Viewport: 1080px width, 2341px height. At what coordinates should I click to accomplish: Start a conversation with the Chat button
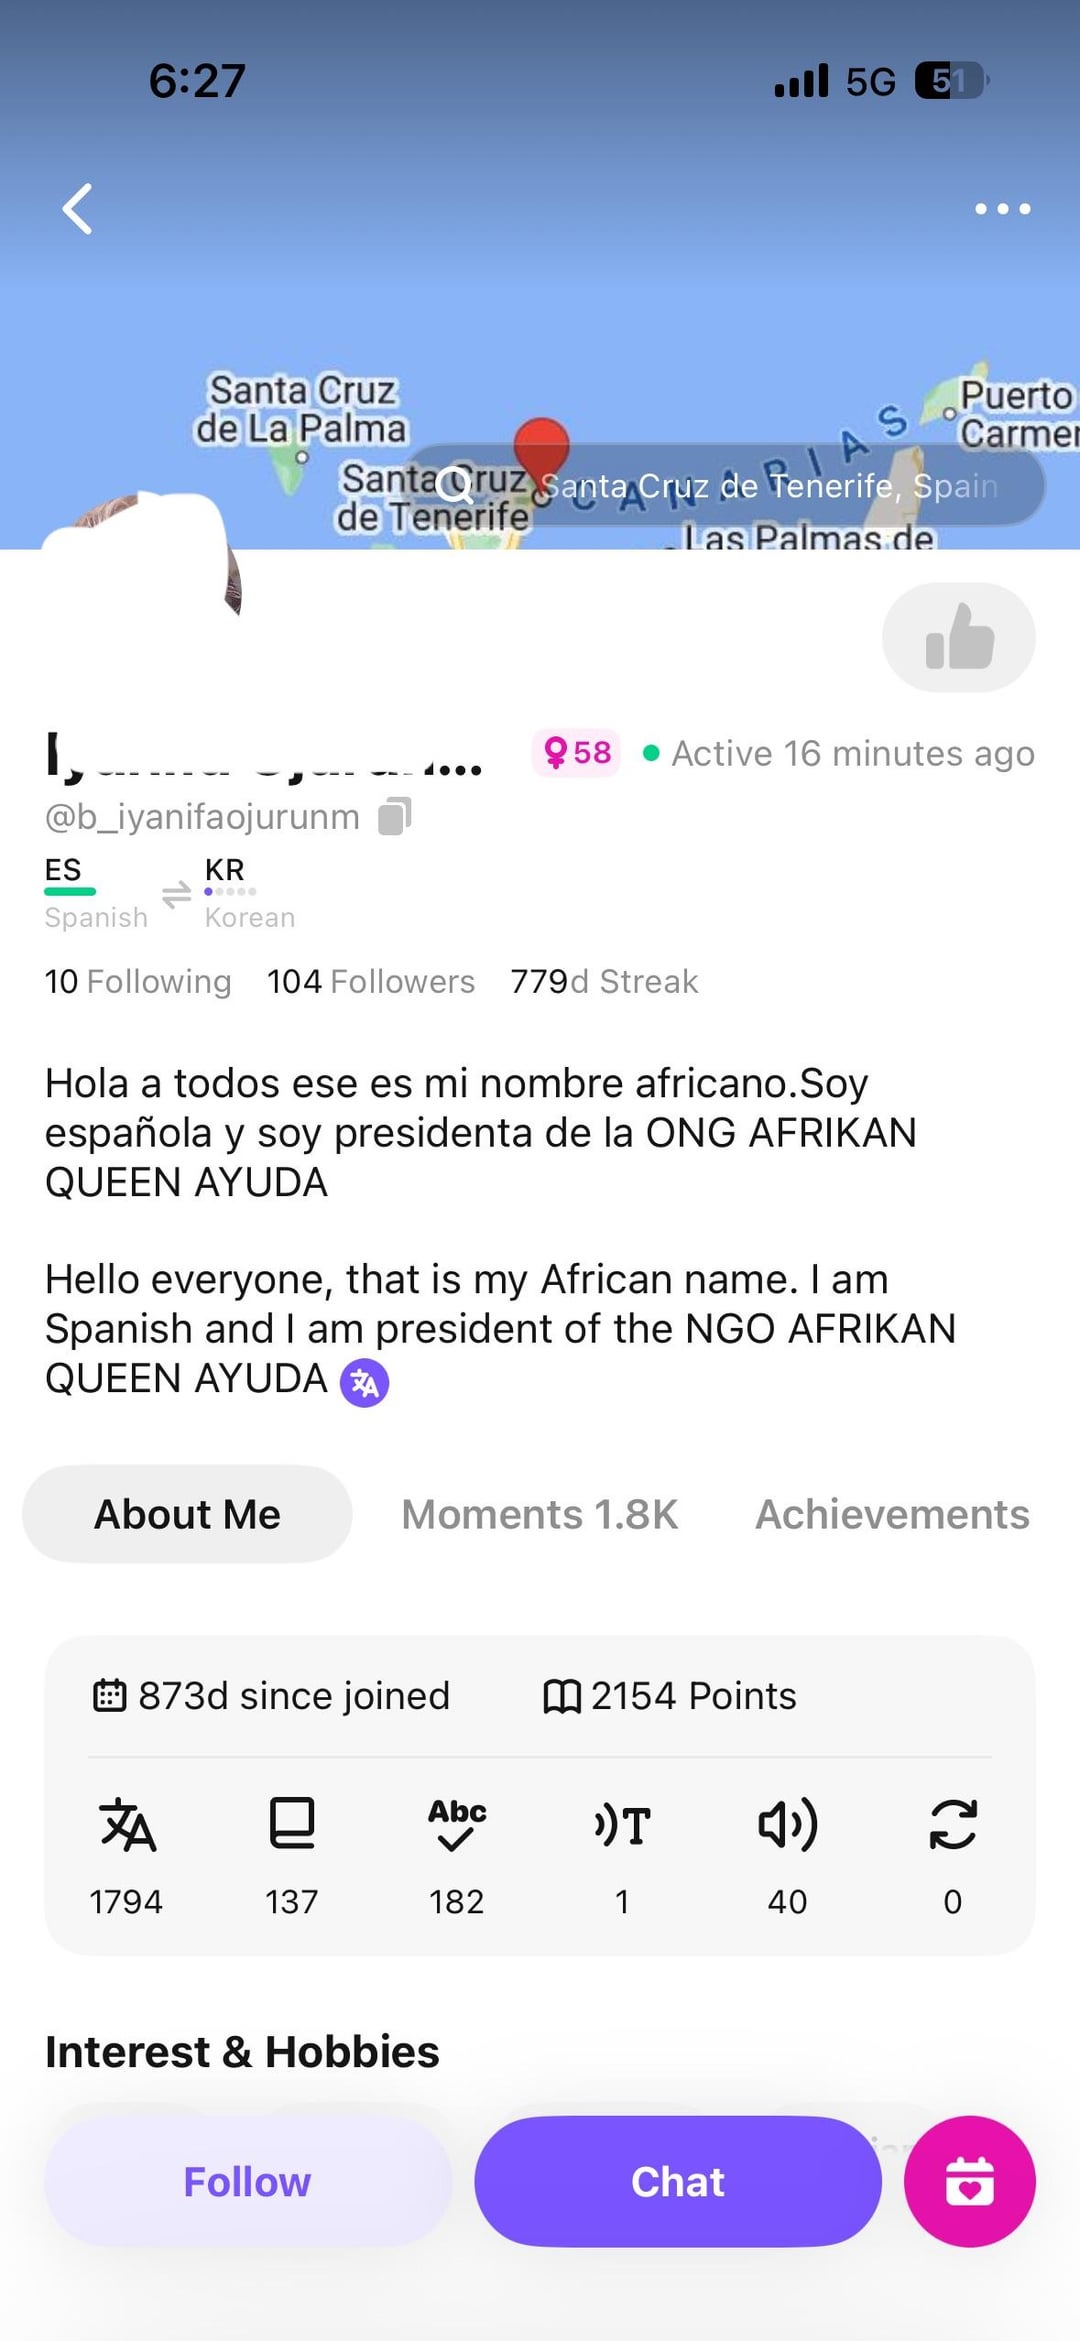pos(677,2181)
